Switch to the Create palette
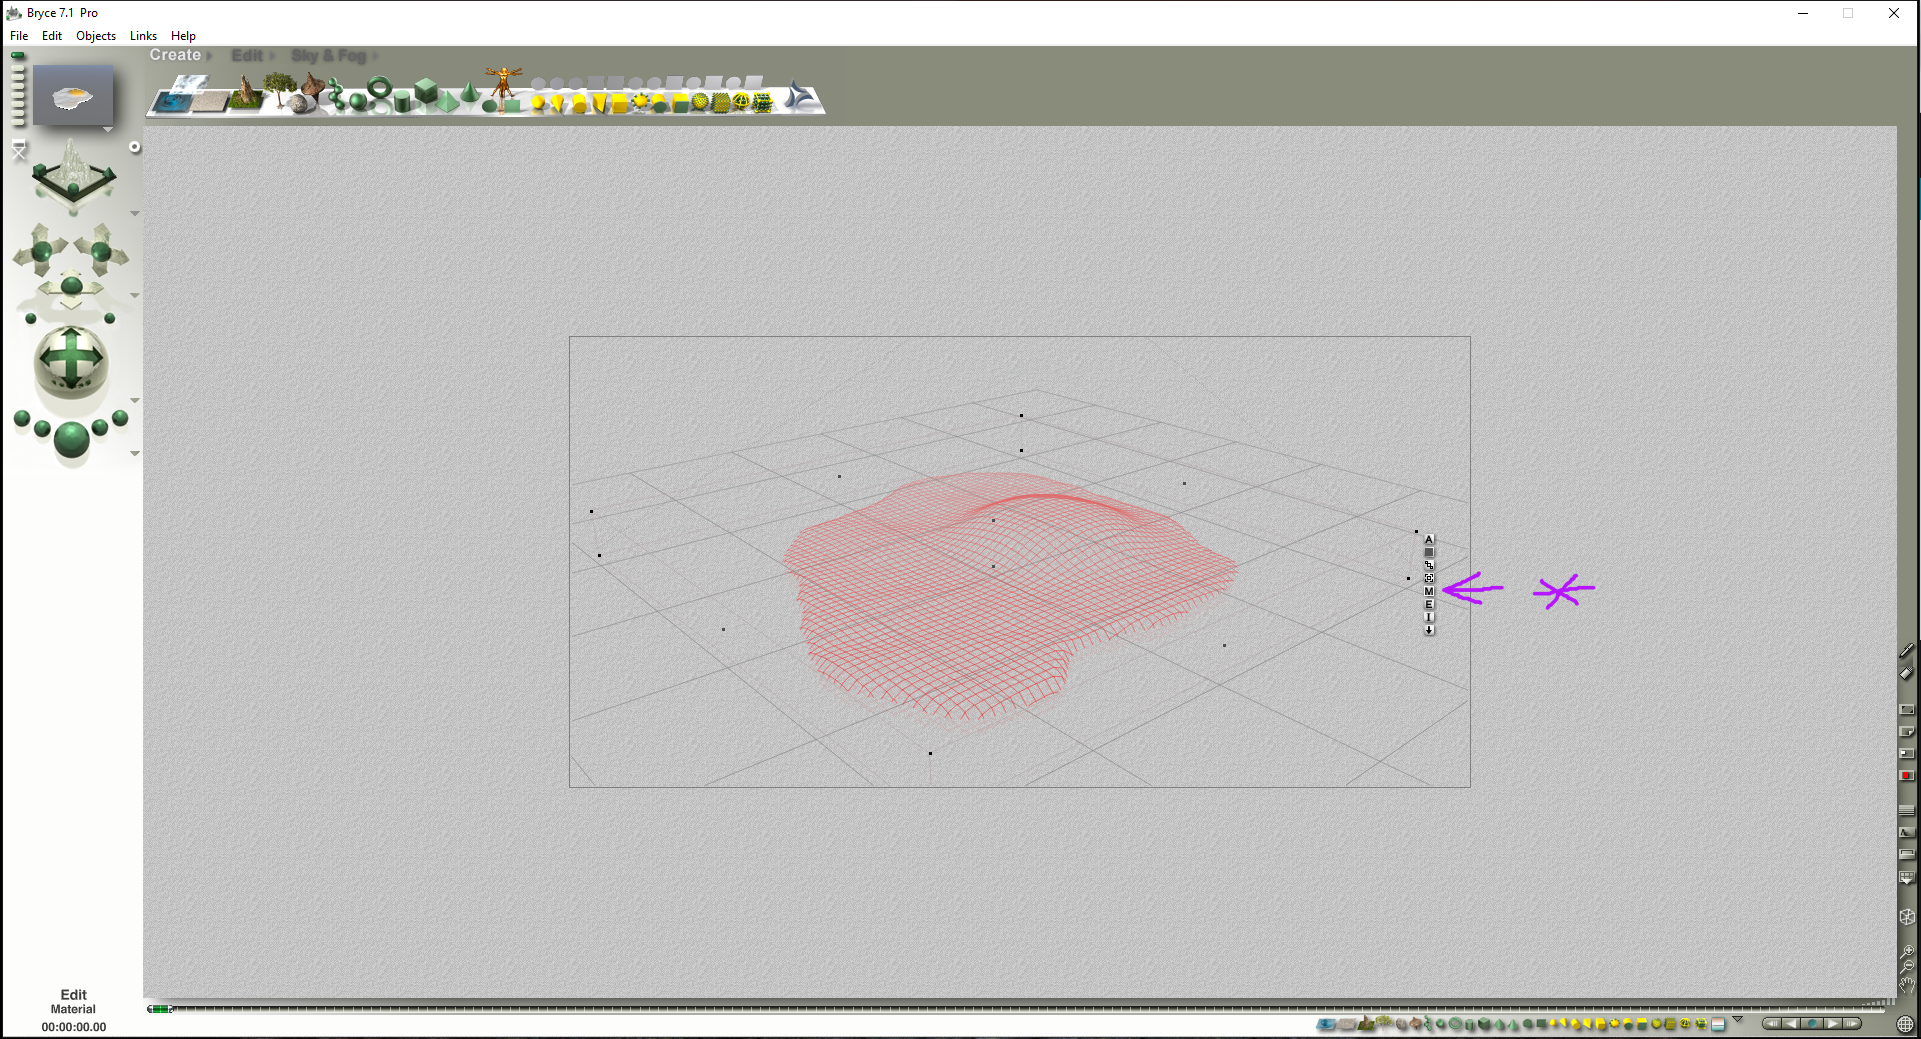1921x1039 pixels. [175, 55]
